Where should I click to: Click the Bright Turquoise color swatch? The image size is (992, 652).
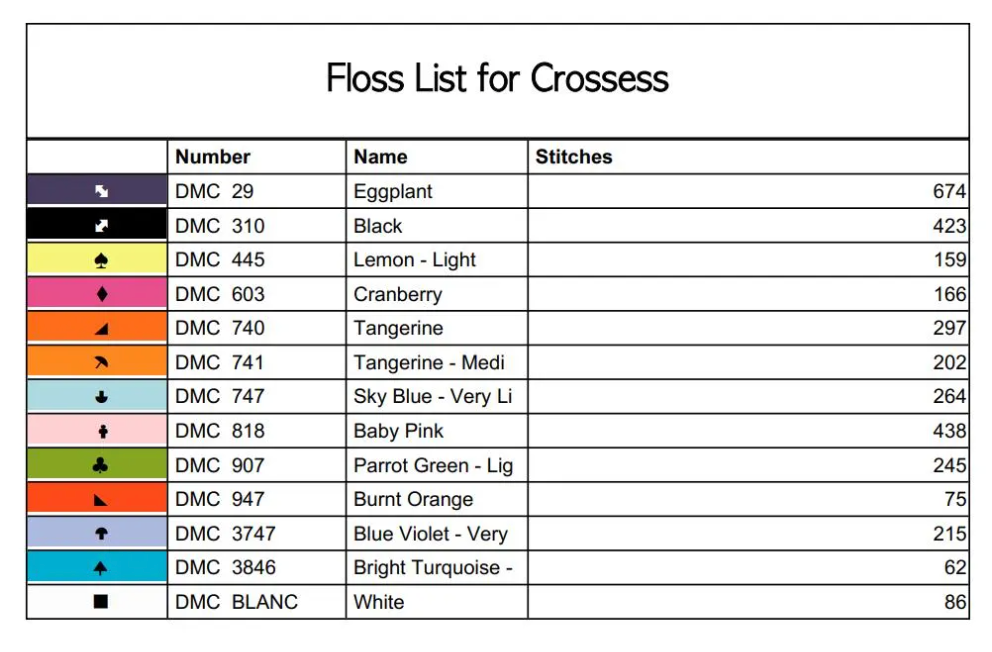(60, 568)
